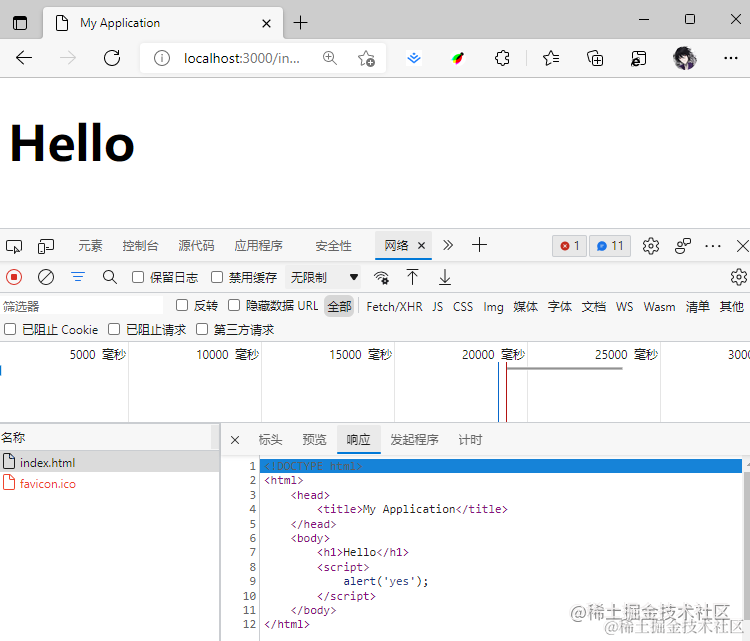Check the 反转 filter option
Viewport: 750px width, 641px height.
182,305
